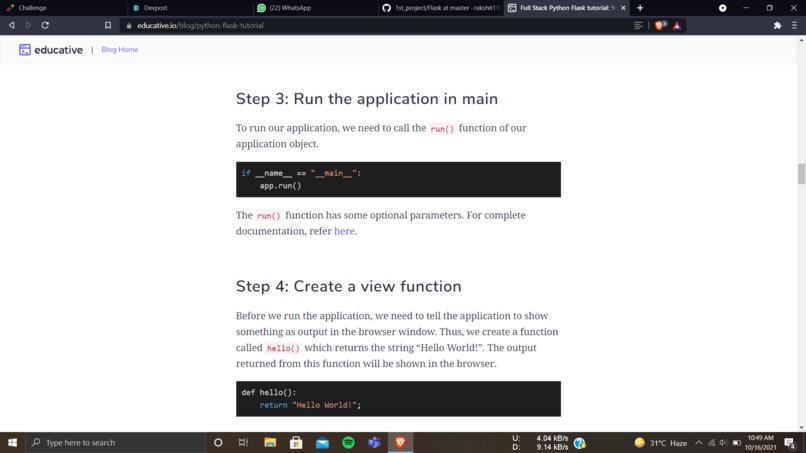Switch to the Devpost tab
806x453 pixels.
click(x=189, y=8)
